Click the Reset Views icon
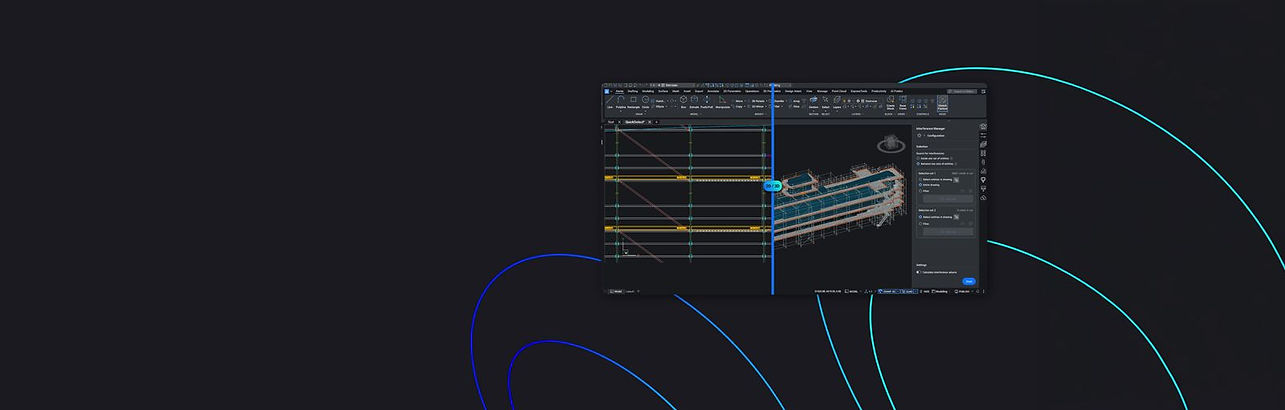The width and height of the screenshot is (1285, 410). [902, 103]
